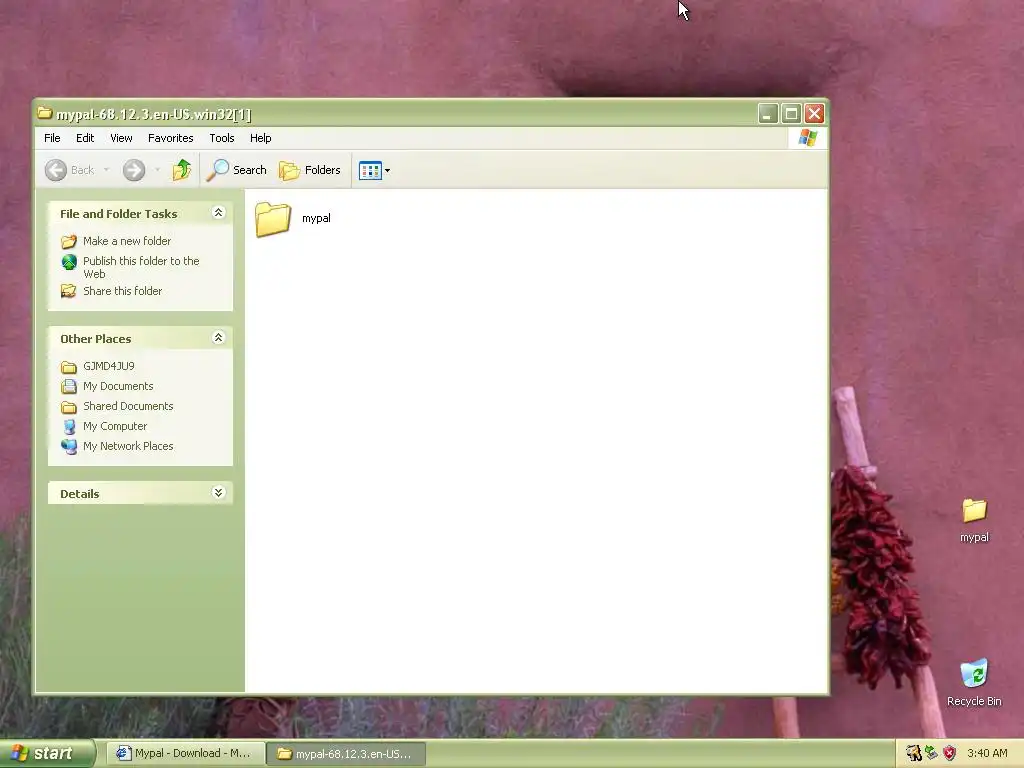This screenshot has height=768, width=1024.
Task: Collapse File and Folder Tasks panel
Action: click(x=219, y=213)
